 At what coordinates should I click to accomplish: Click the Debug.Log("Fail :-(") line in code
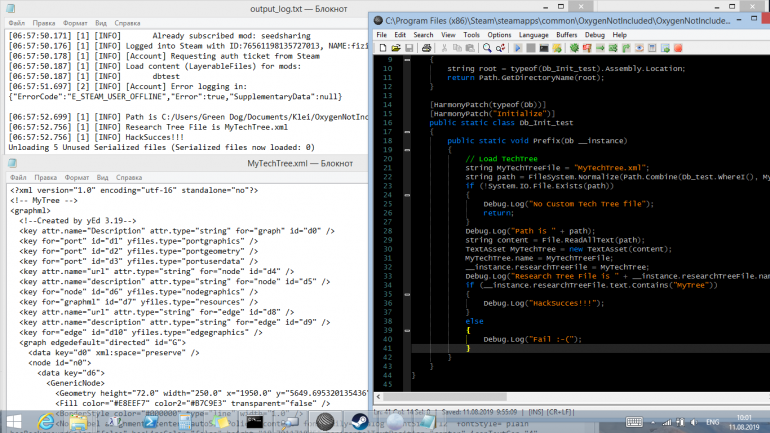[x=532, y=339]
